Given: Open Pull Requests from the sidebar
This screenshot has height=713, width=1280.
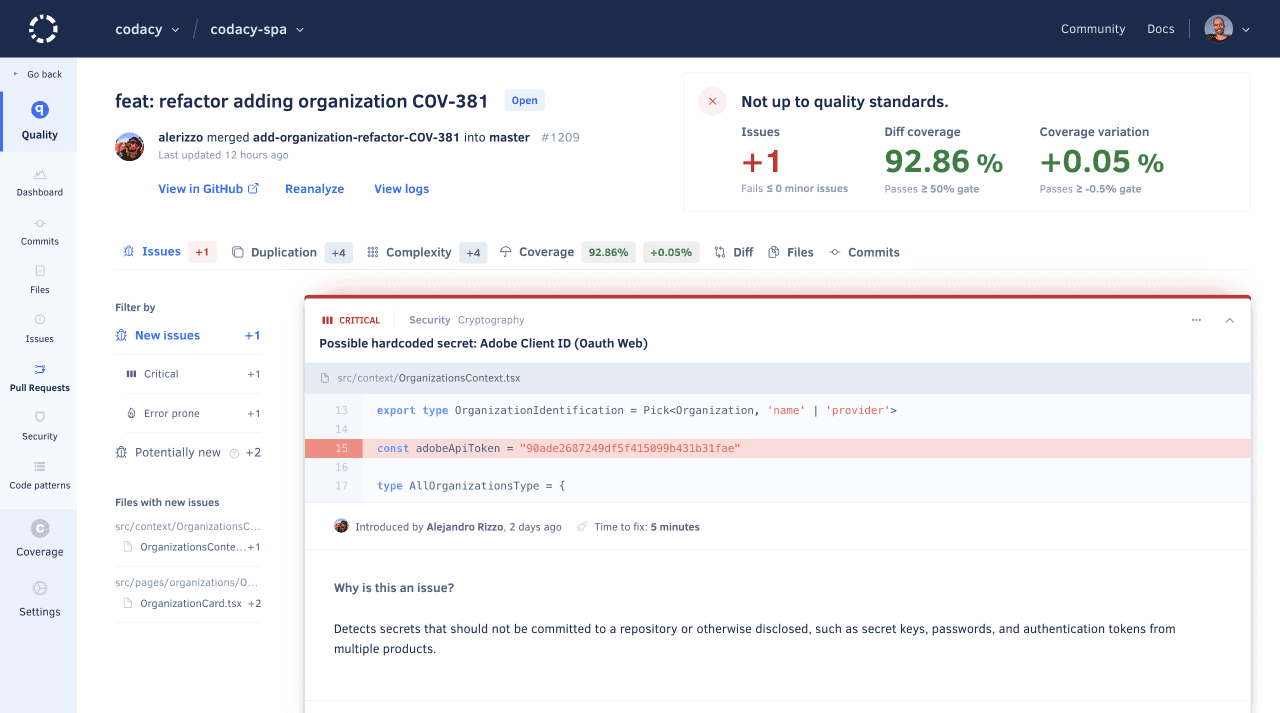Looking at the screenshot, I should (39, 379).
